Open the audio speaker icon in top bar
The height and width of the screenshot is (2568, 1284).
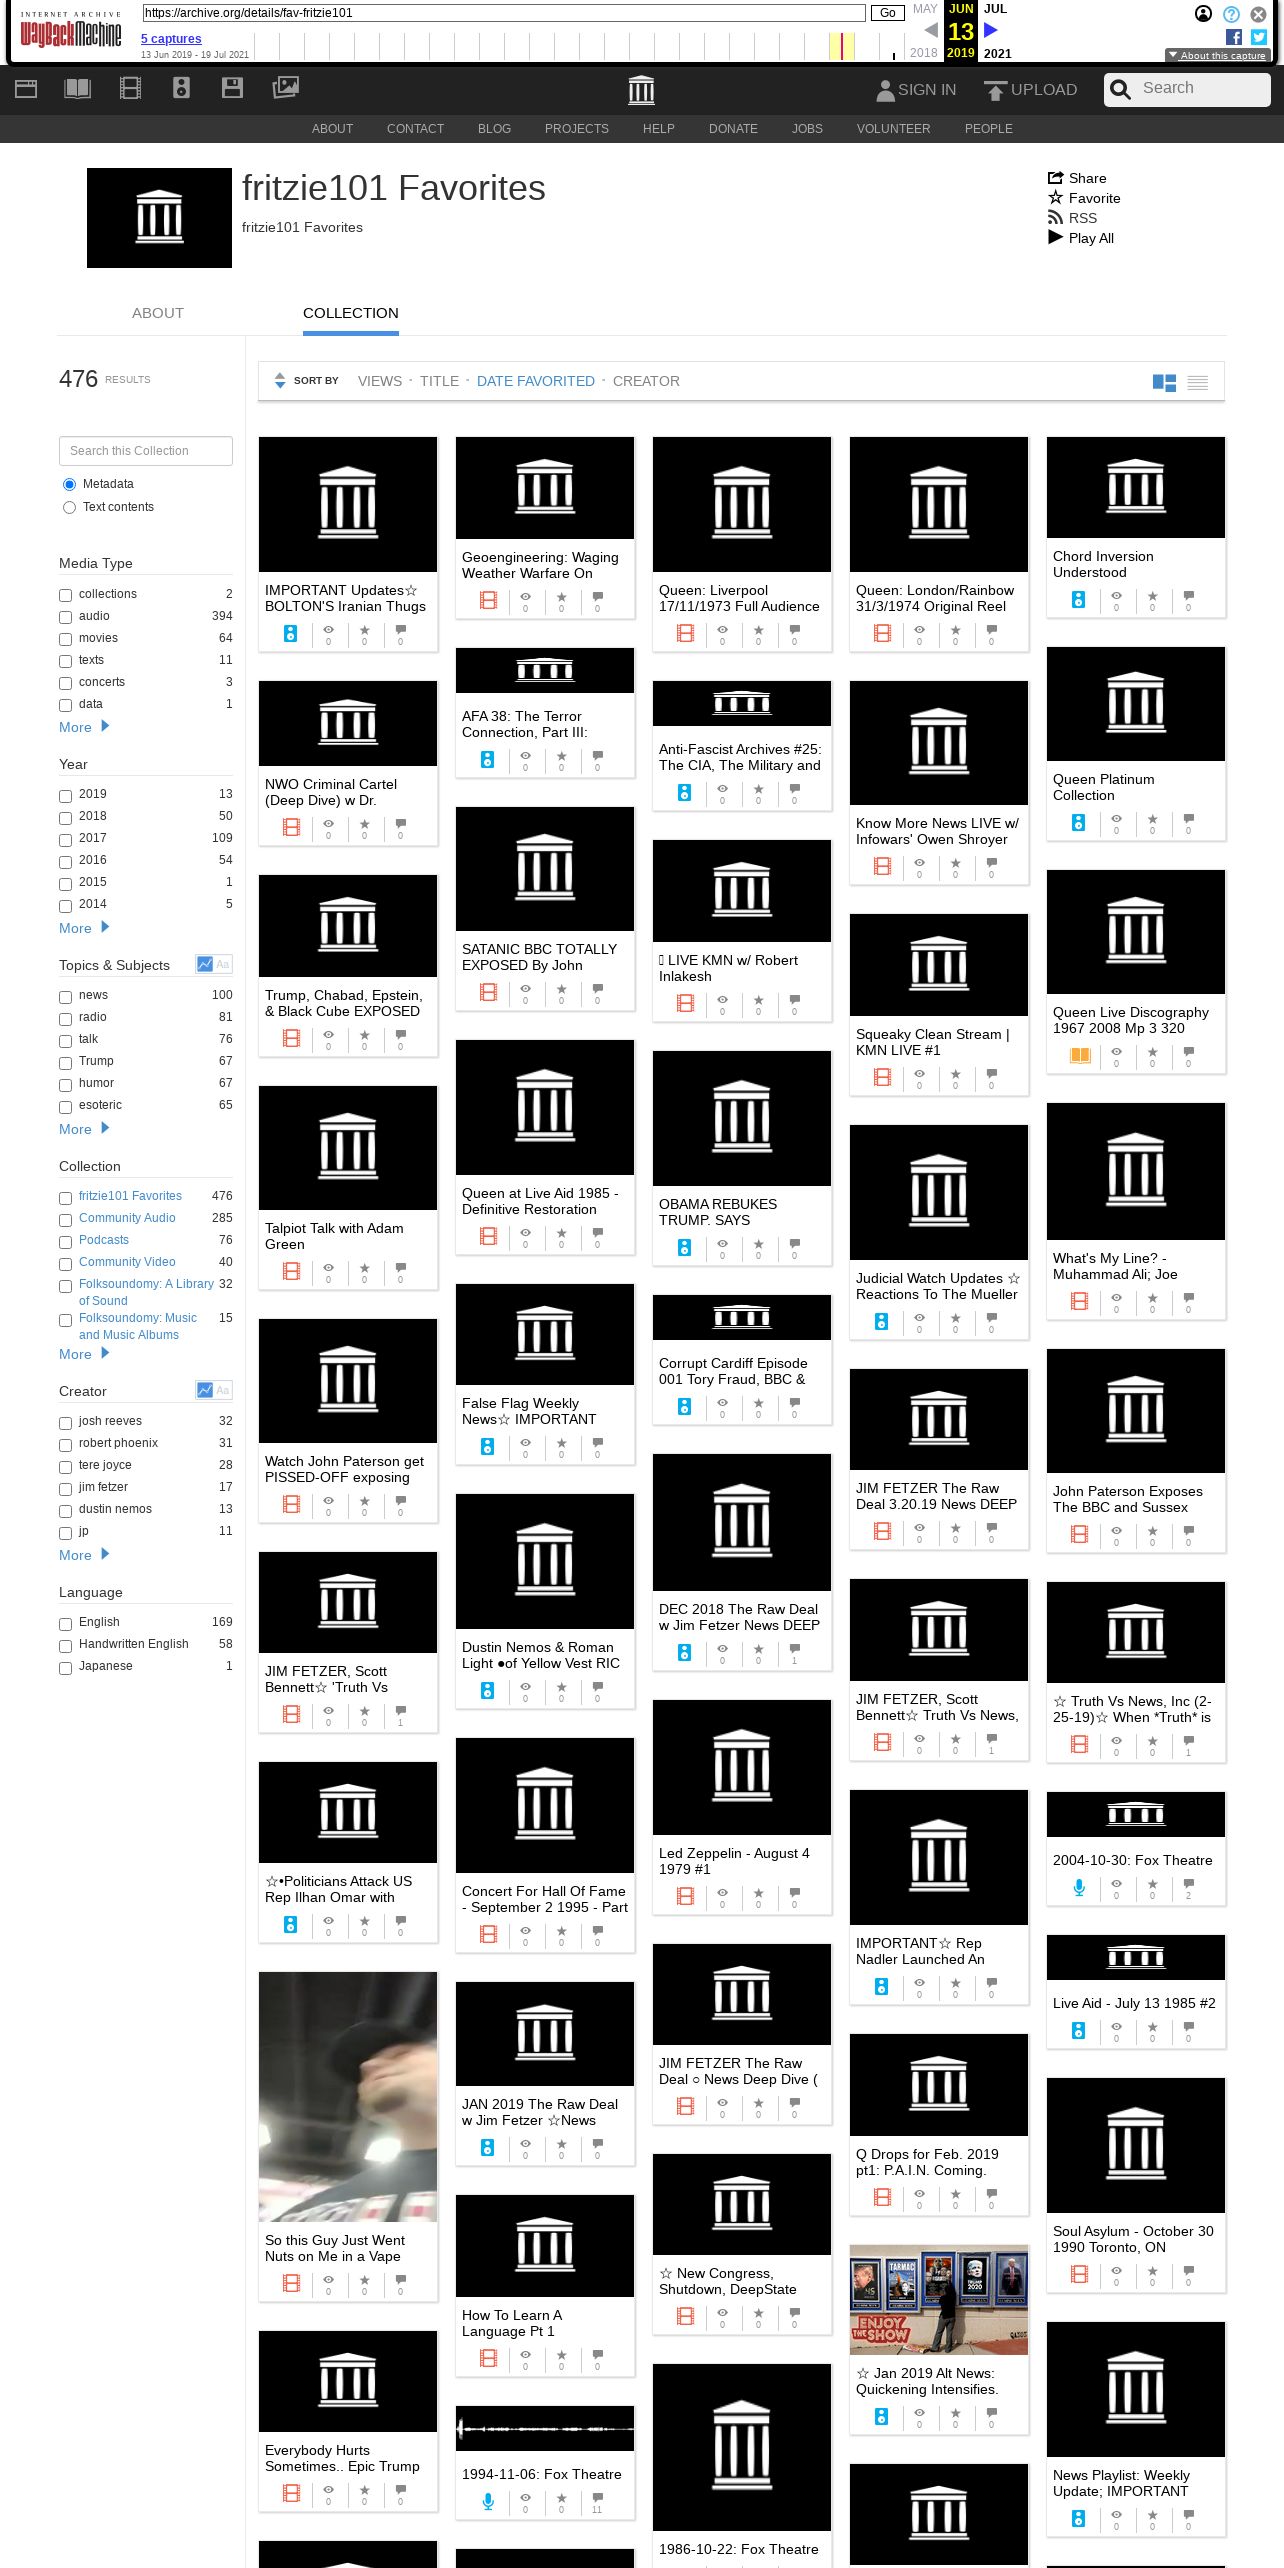[x=181, y=89]
